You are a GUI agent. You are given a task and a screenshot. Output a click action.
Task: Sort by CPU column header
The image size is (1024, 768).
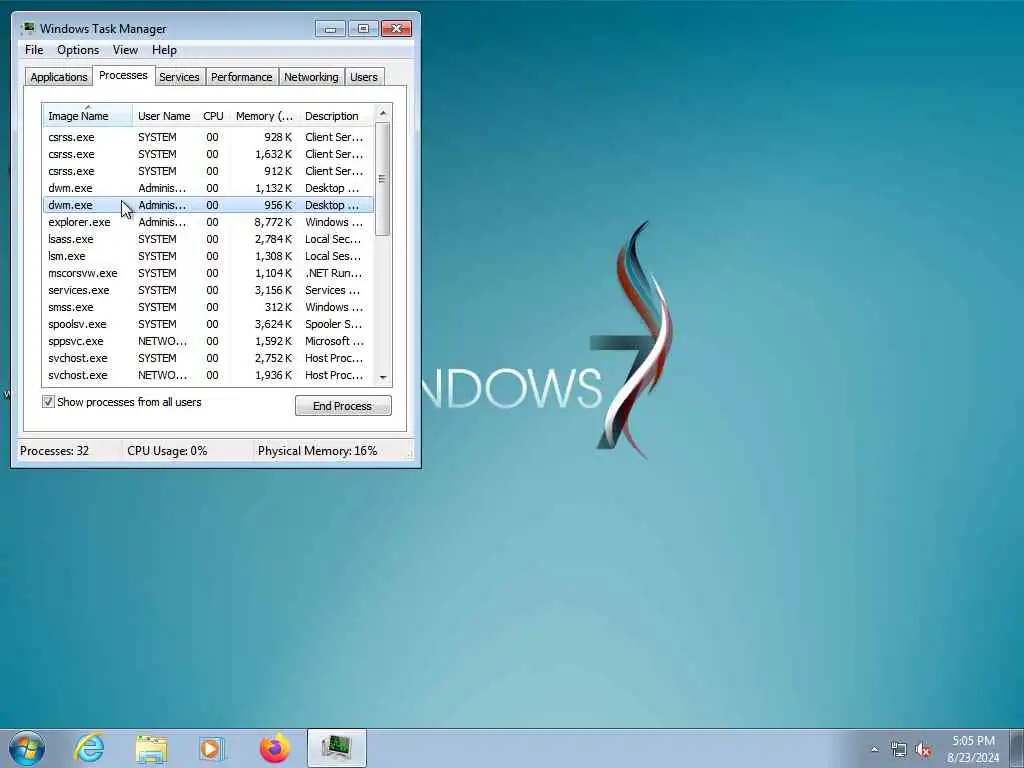213,116
